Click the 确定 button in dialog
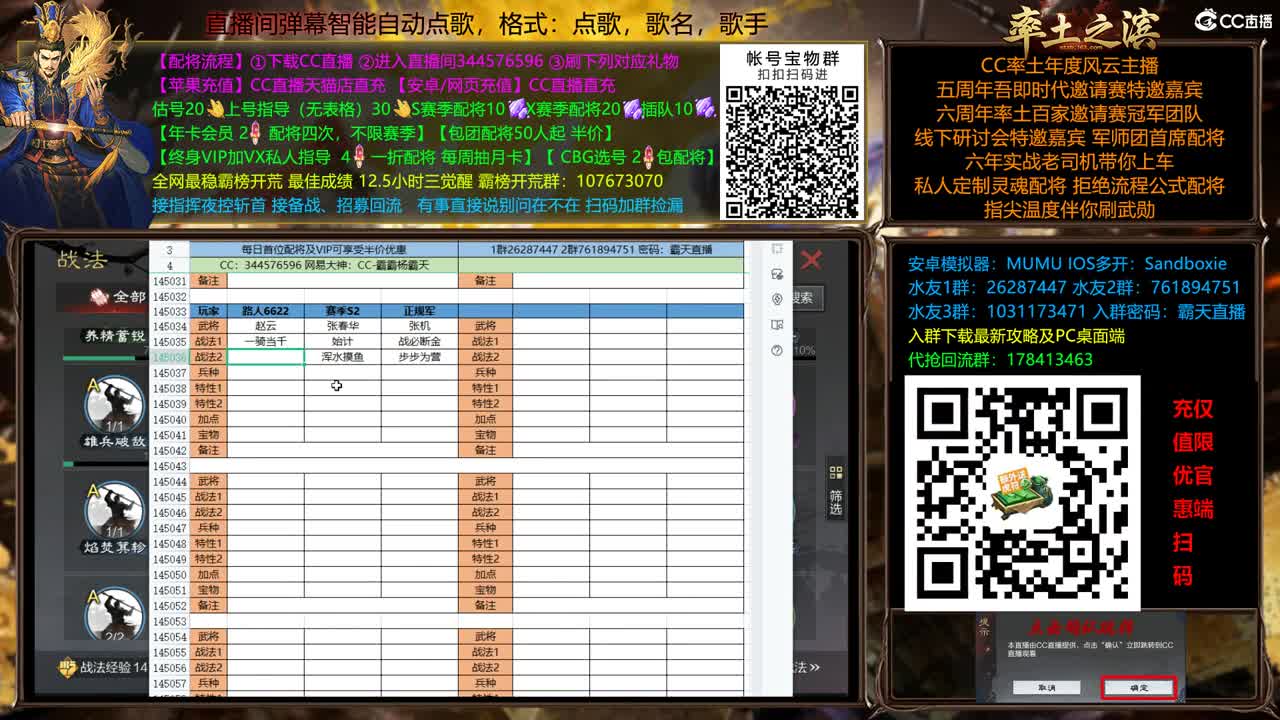Viewport: 1280px width, 720px height. pyautogui.click(x=1138, y=688)
